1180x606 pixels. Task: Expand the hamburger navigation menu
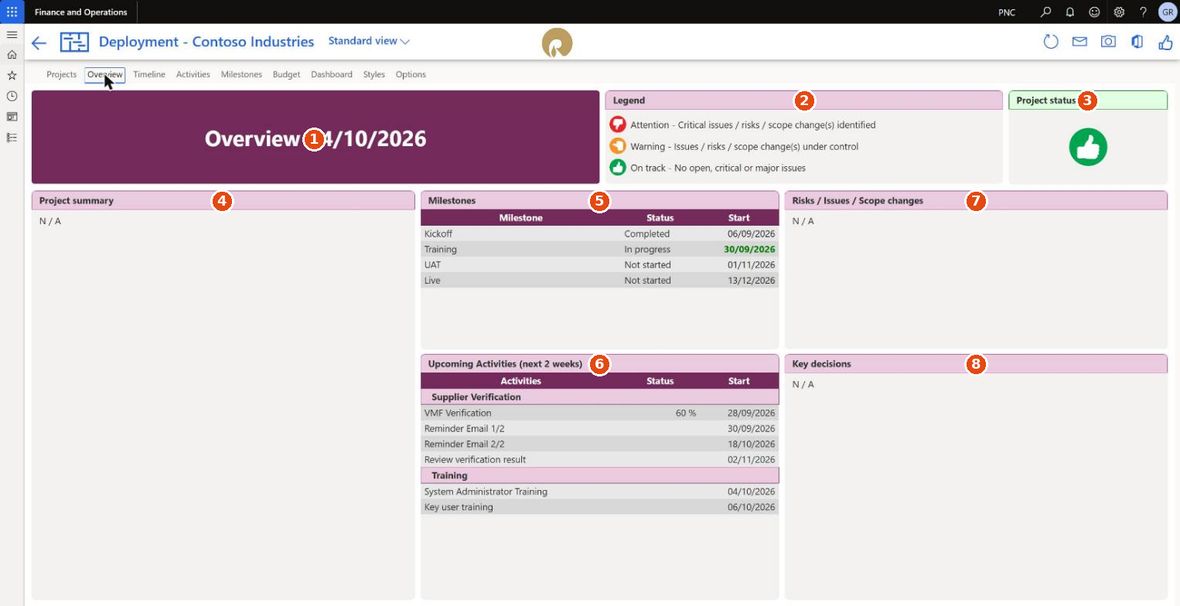(12, 35)
